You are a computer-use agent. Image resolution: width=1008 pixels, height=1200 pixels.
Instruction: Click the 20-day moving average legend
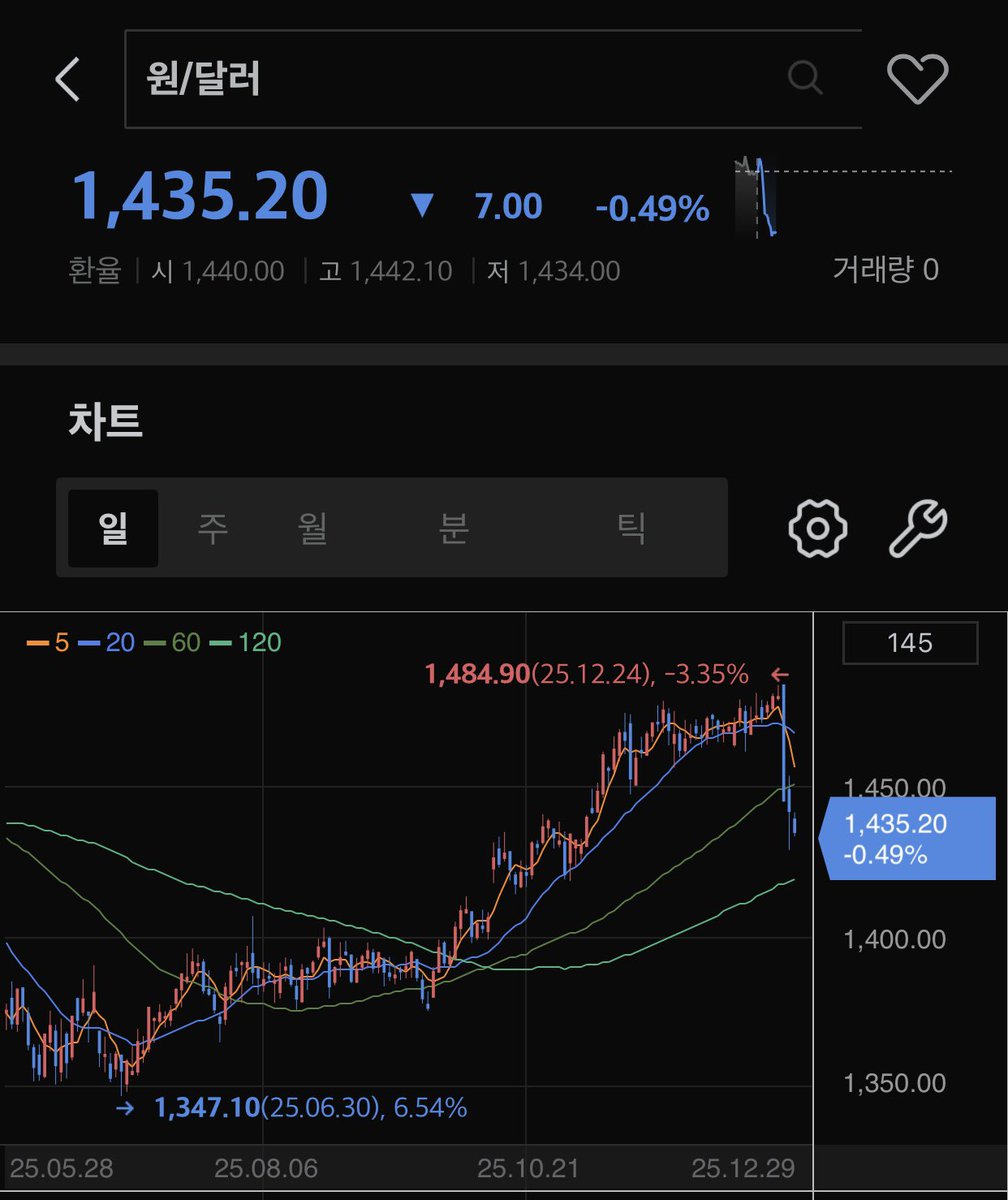point(106,642)
